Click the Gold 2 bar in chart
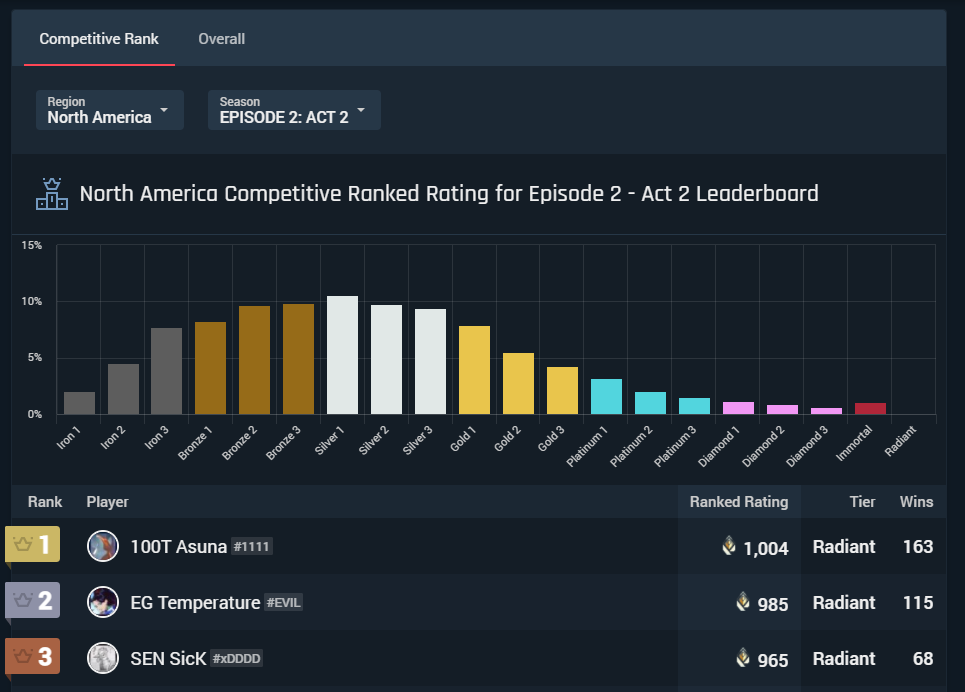The width and height of the screenshot is (965, 692). [518, 384]
